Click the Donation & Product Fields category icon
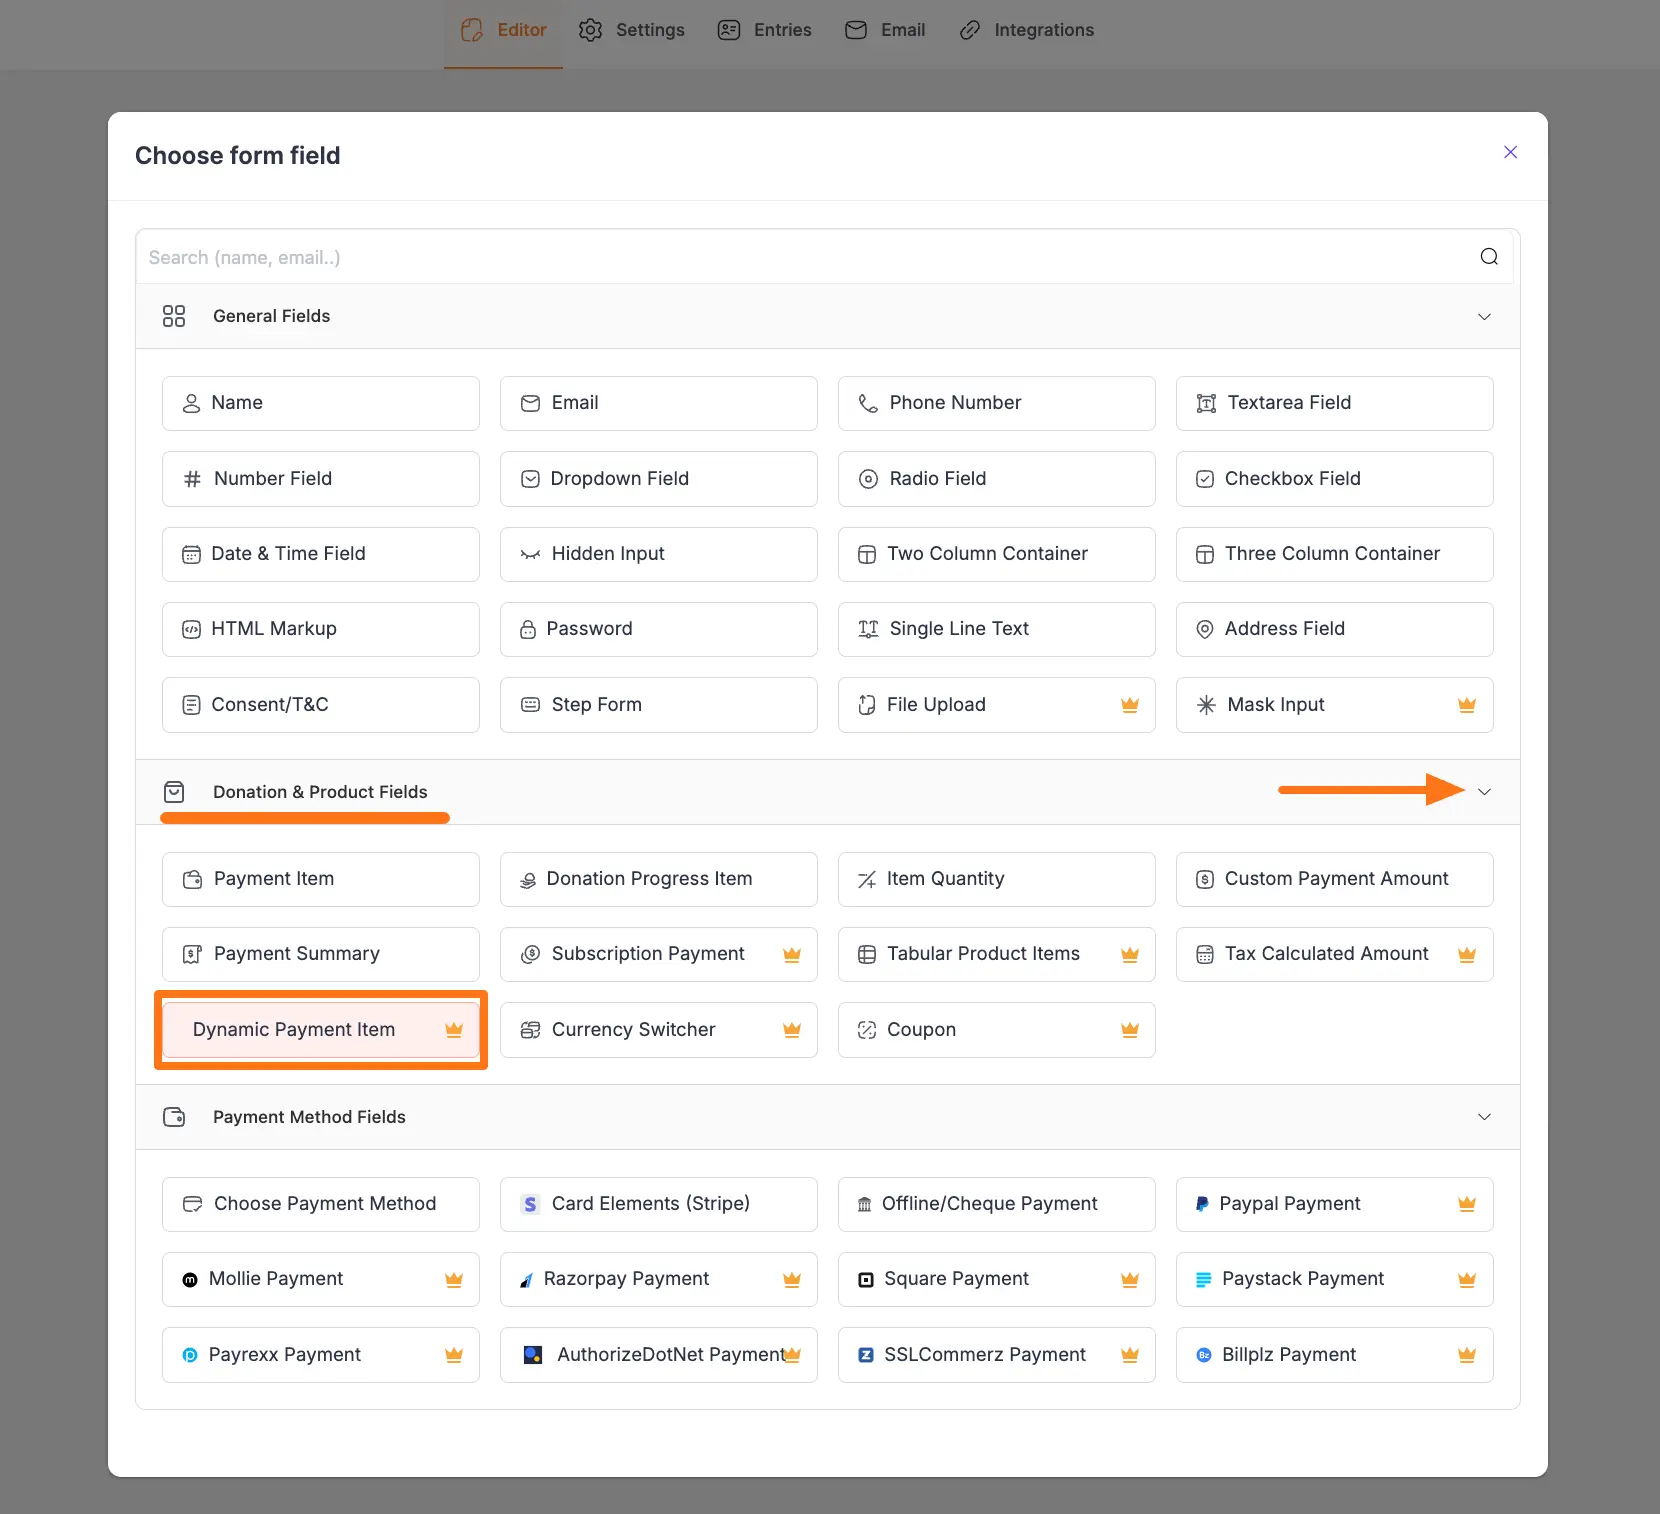 tap(175, 792)
